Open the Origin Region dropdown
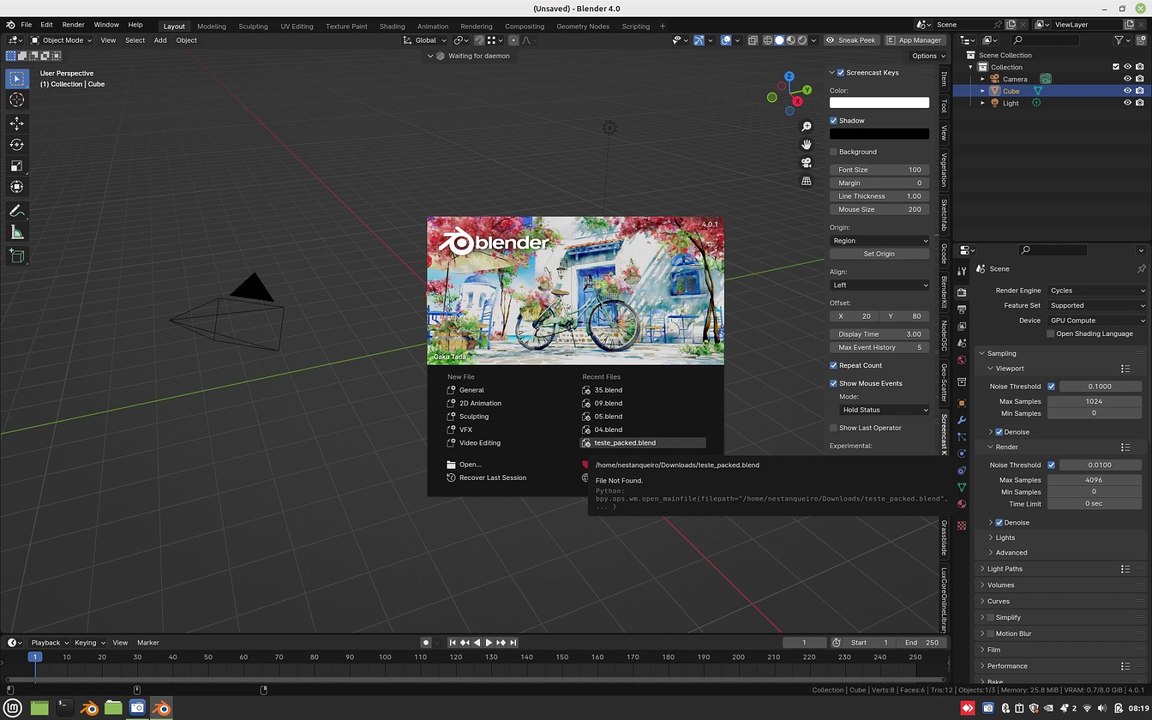 pos(879,241)
